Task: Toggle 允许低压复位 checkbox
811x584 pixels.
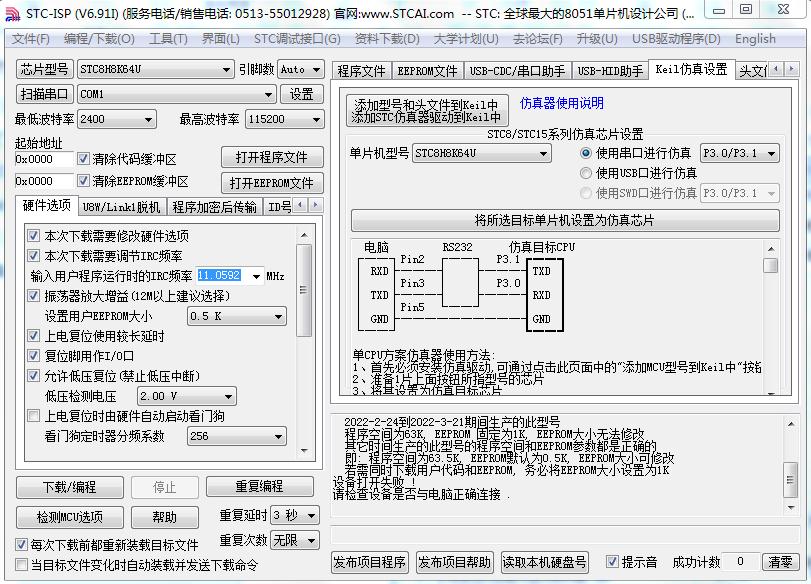Action: click(x=34, y=376)
